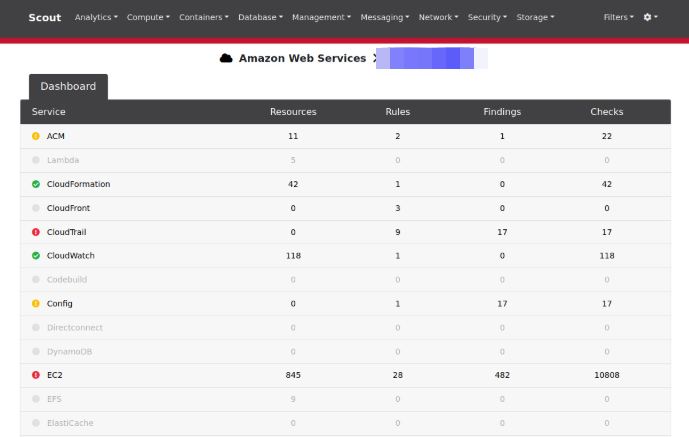Click the CloudTrail rules value 9

pyautogui.click(x=398, y=232)
